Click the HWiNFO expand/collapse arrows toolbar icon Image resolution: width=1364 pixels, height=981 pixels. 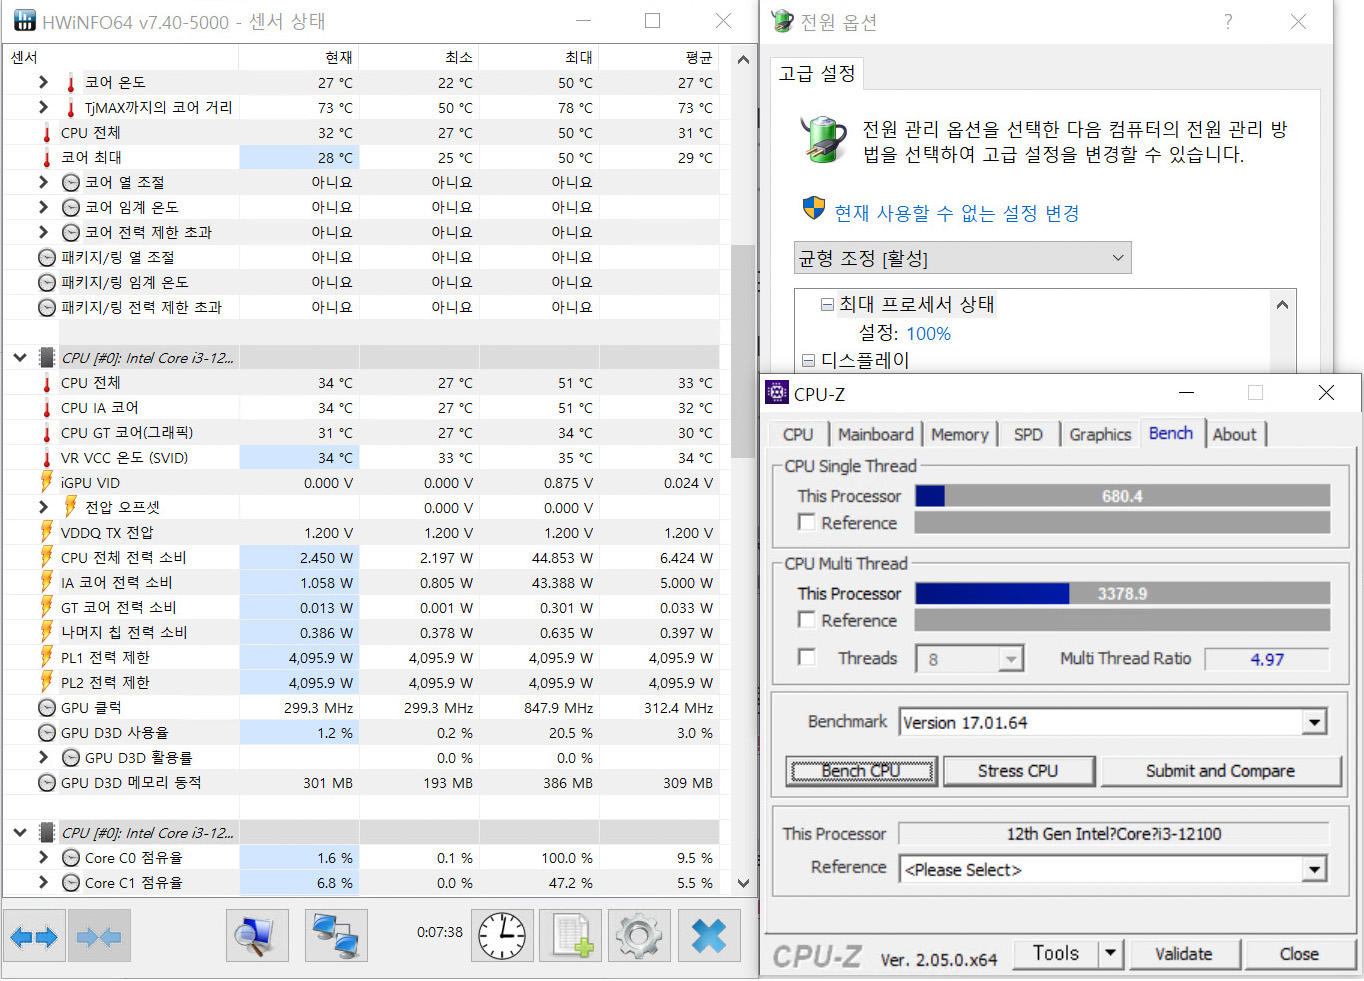pyautogui.click(x=34, y=936)
